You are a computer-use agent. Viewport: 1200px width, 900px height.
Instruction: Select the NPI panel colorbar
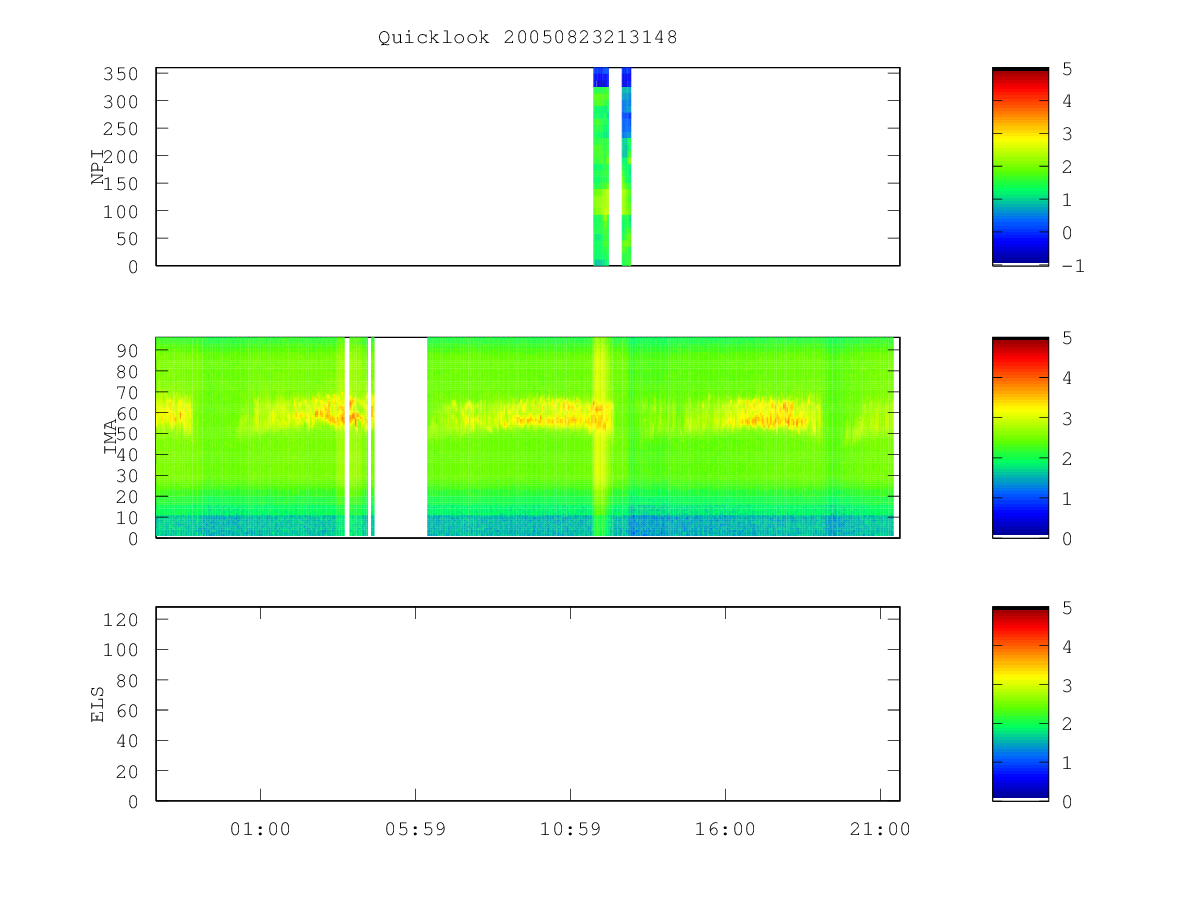1020,167
